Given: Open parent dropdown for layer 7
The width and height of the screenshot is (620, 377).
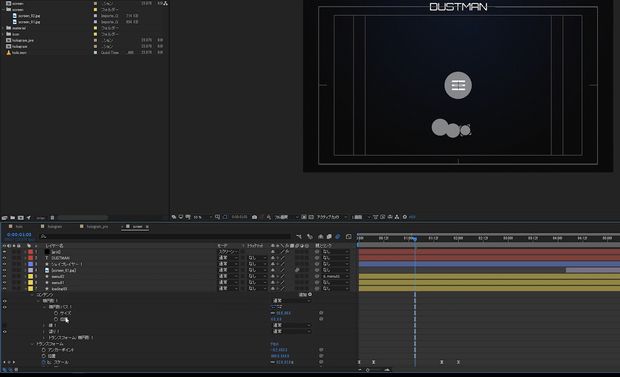Looking at the screenshot, I should [335, 288].
